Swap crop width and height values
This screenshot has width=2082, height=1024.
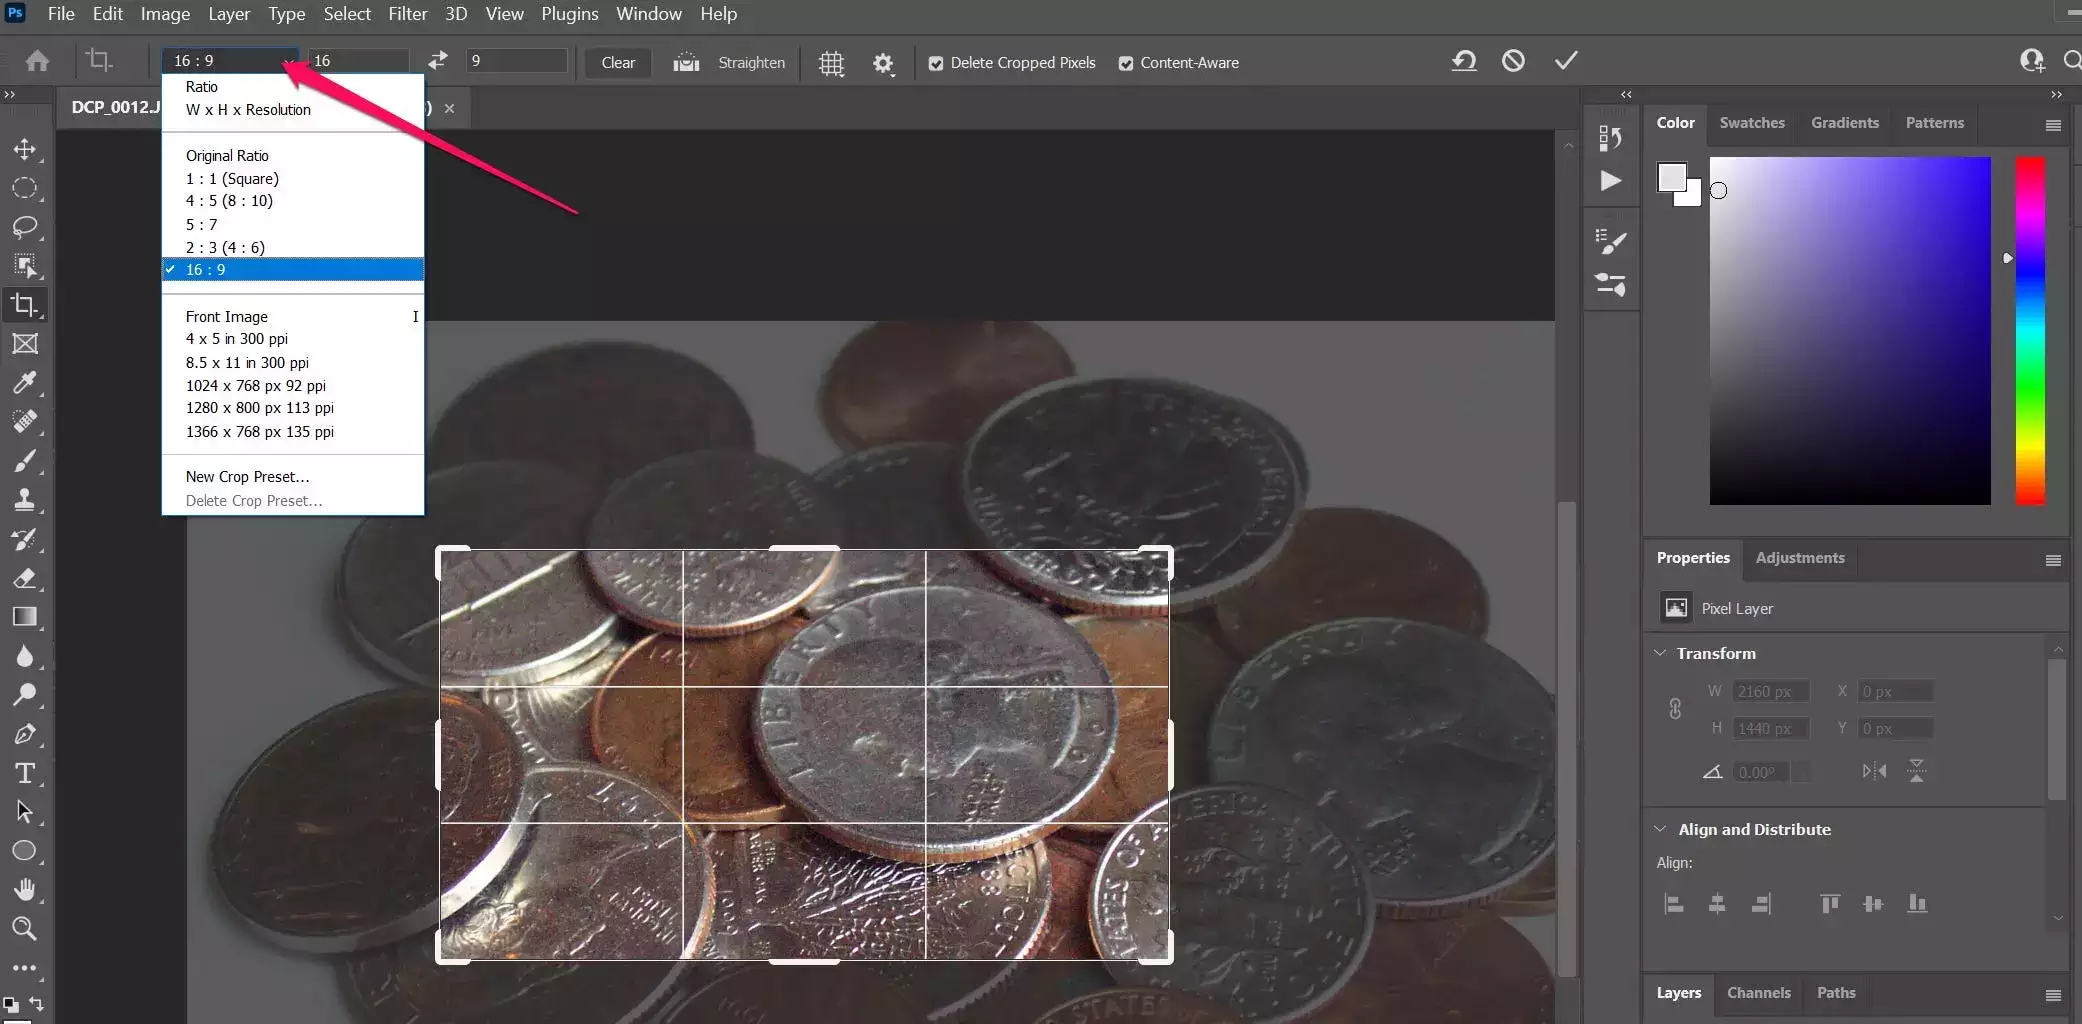tap(438, 61)
